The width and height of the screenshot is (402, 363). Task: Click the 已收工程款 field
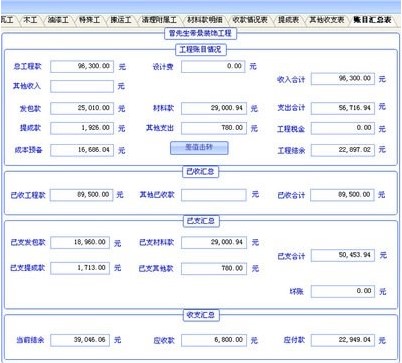click(82, 195)
